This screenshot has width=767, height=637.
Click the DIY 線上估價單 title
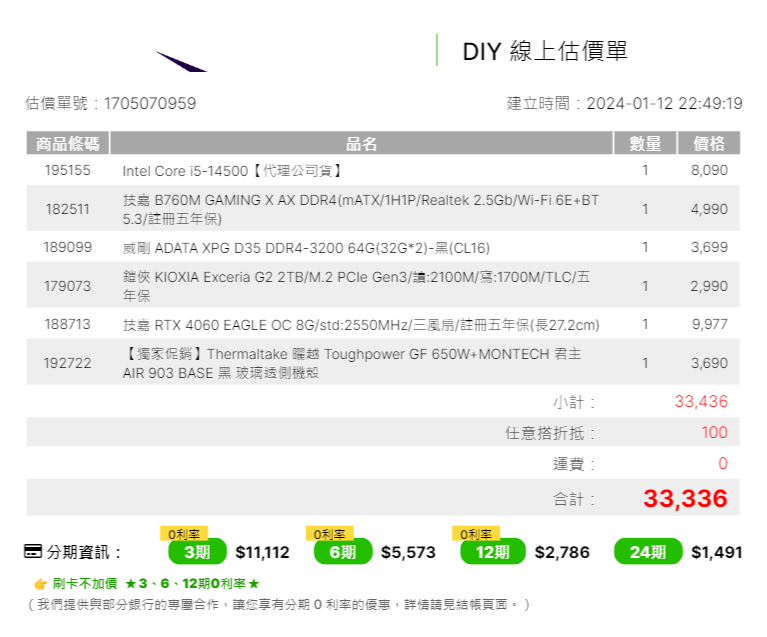(x=545, y=51)
